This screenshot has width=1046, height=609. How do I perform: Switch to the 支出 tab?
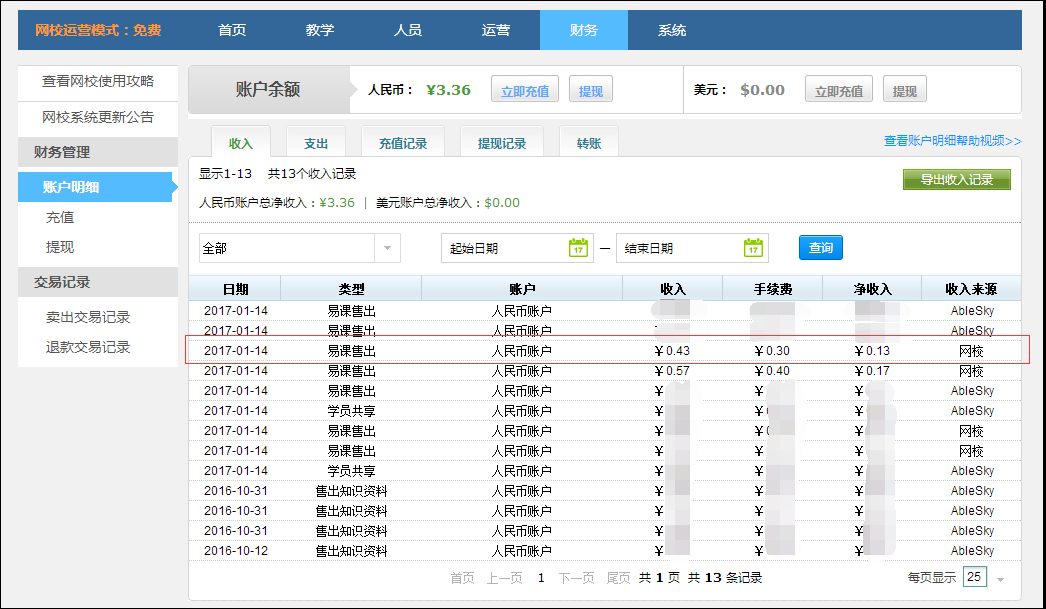click(x=316, y=143)
